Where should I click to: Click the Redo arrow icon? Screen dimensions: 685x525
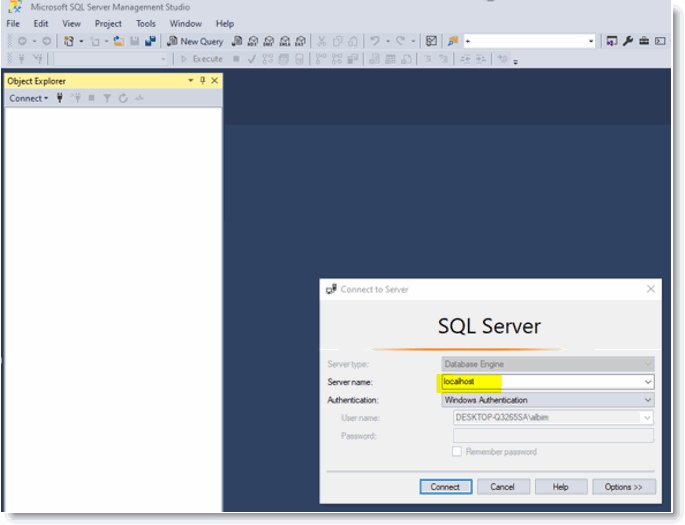400,41
